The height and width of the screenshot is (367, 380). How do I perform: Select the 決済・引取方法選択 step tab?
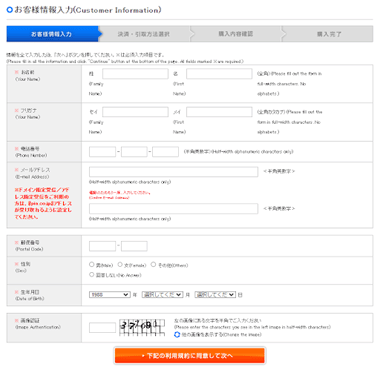[144, 34]
